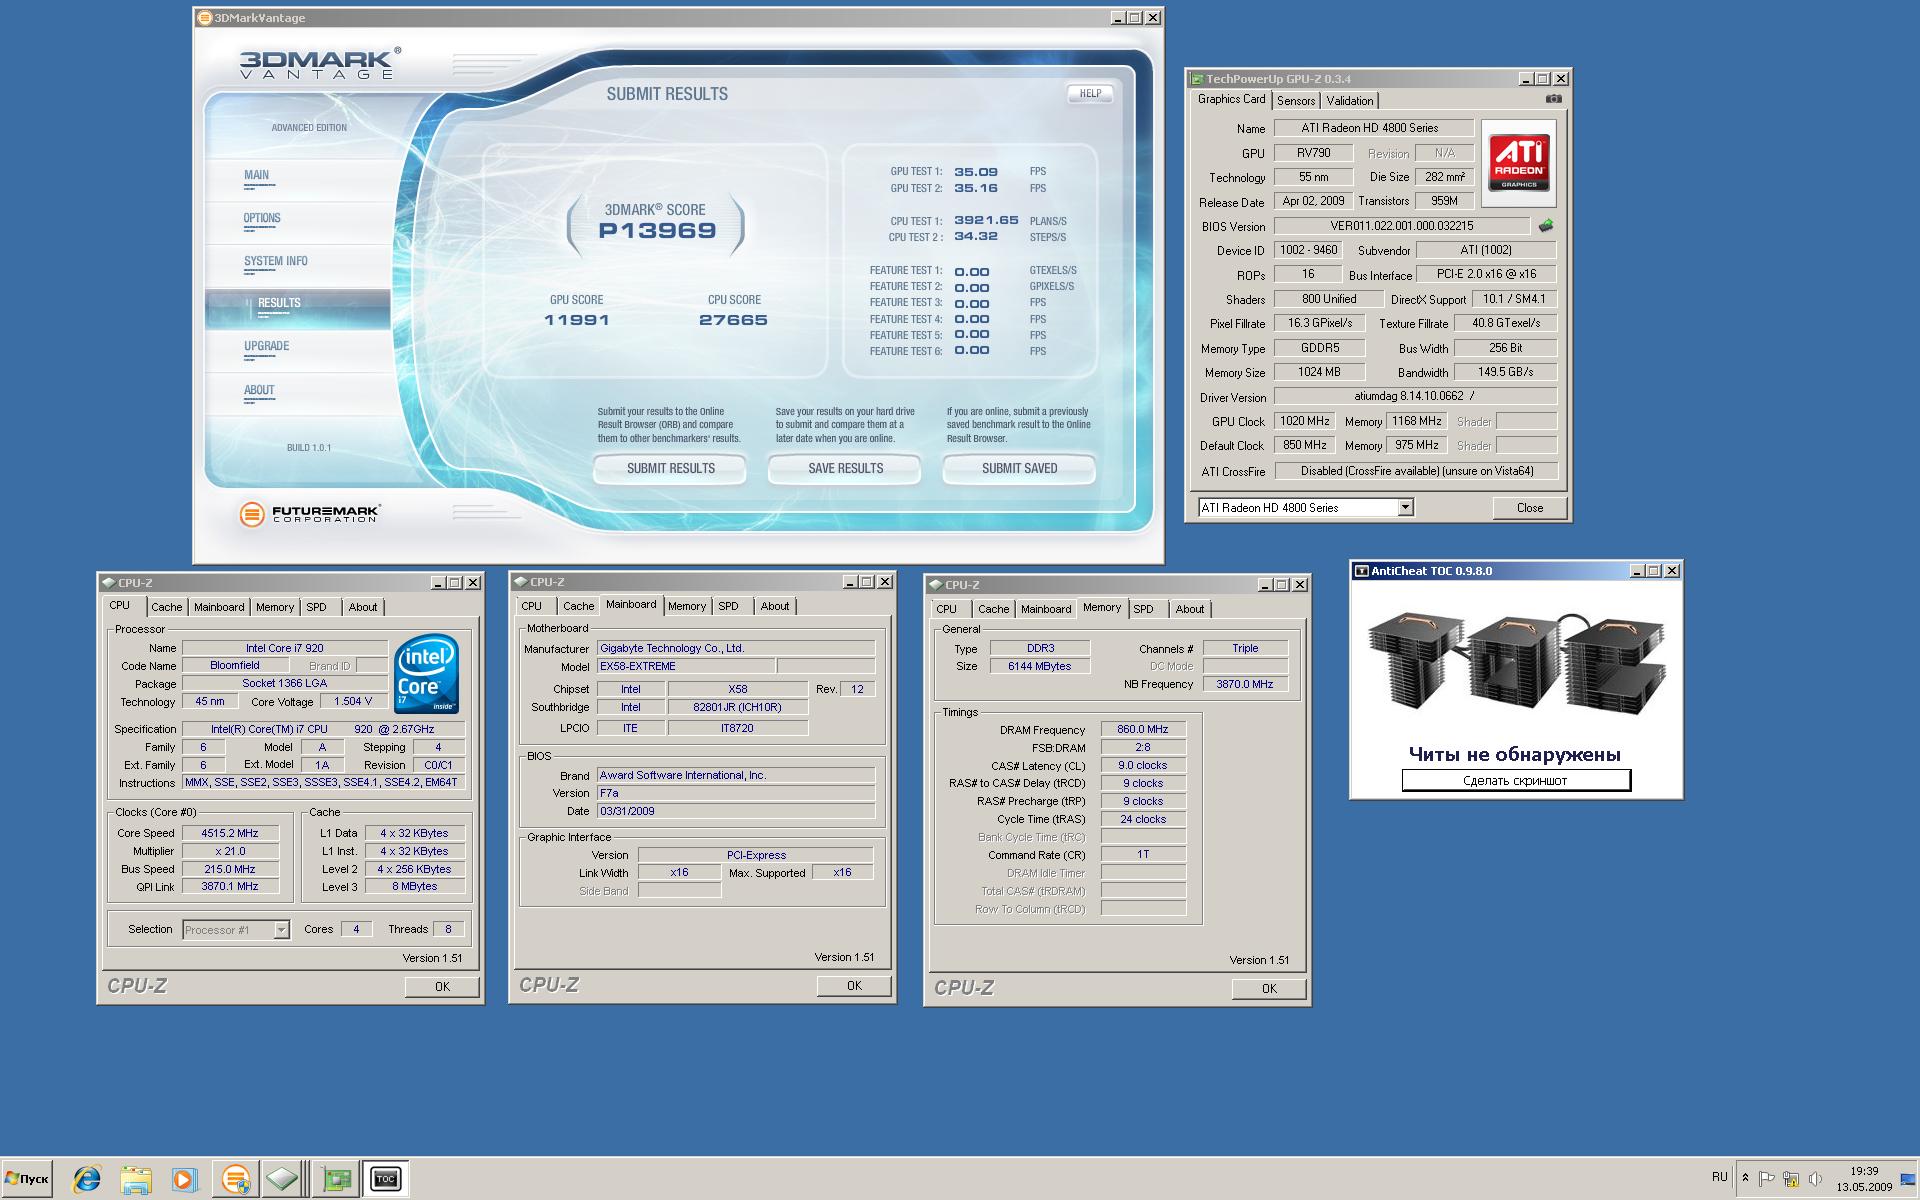Click OK in CPU-Z CPU window

tap(442, 987)
